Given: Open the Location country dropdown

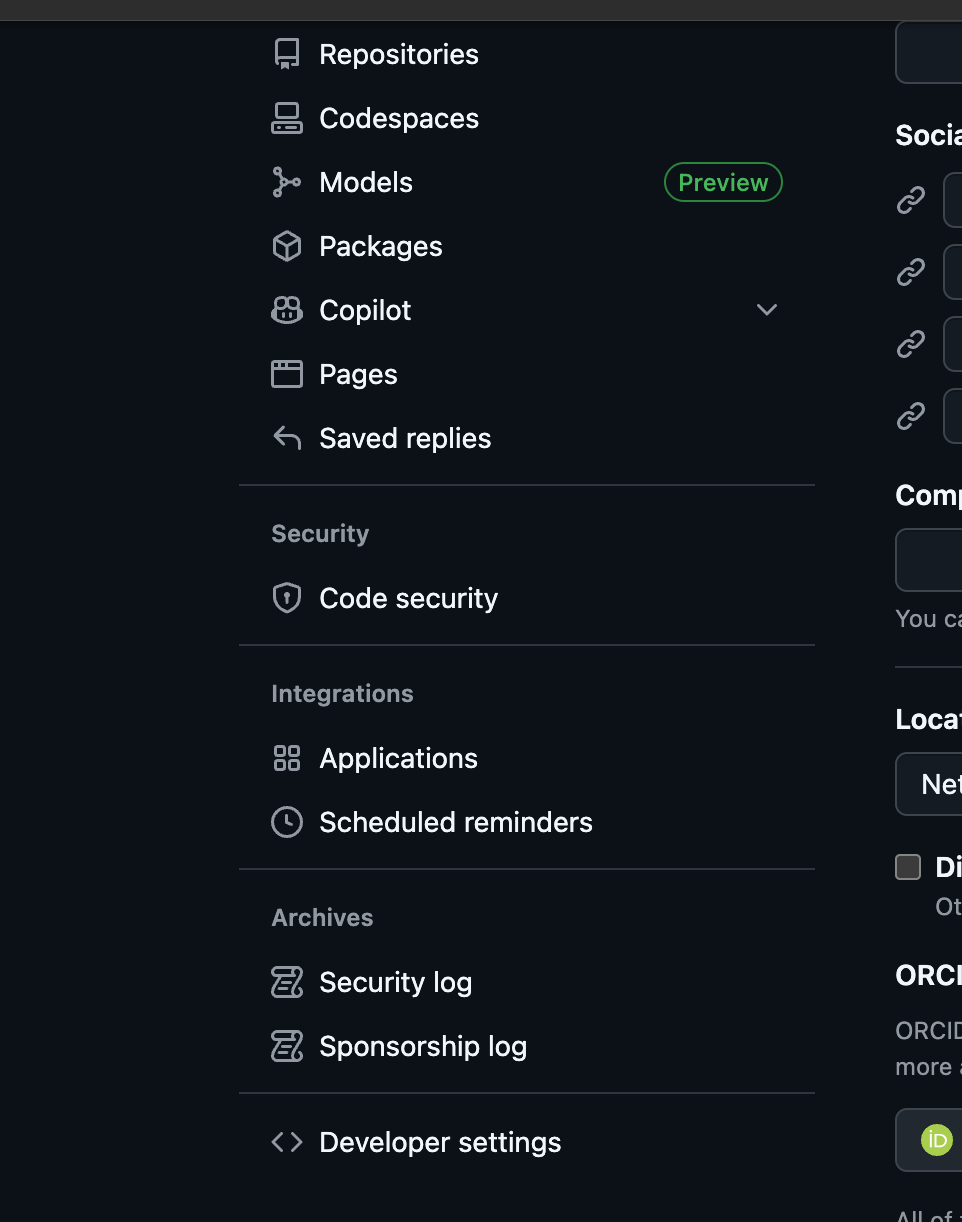Looking at the screenshot, I should point(940,784).
